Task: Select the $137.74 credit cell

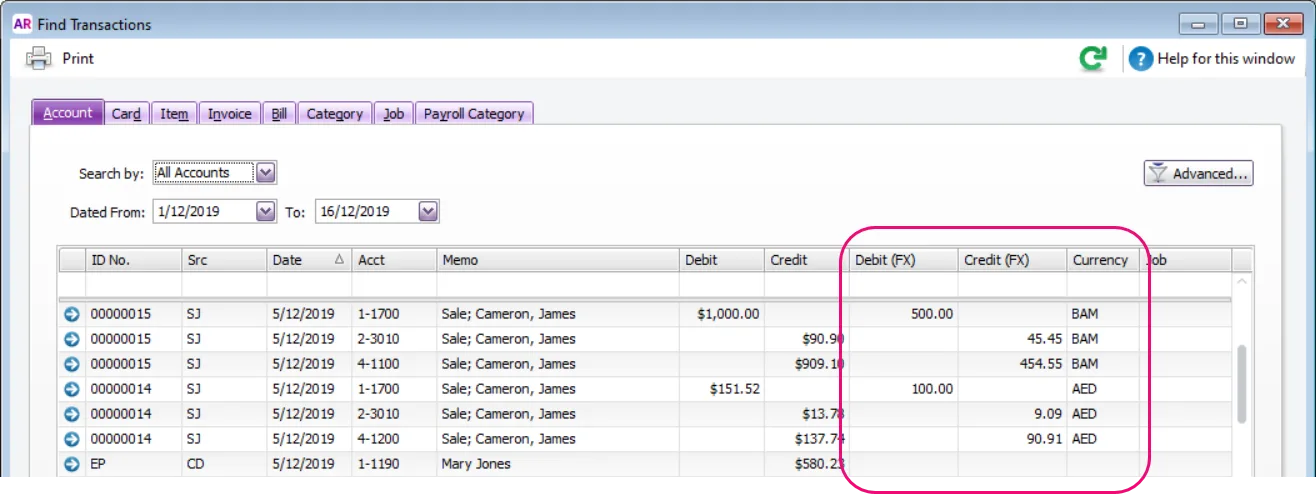Action: pos(806,439)
